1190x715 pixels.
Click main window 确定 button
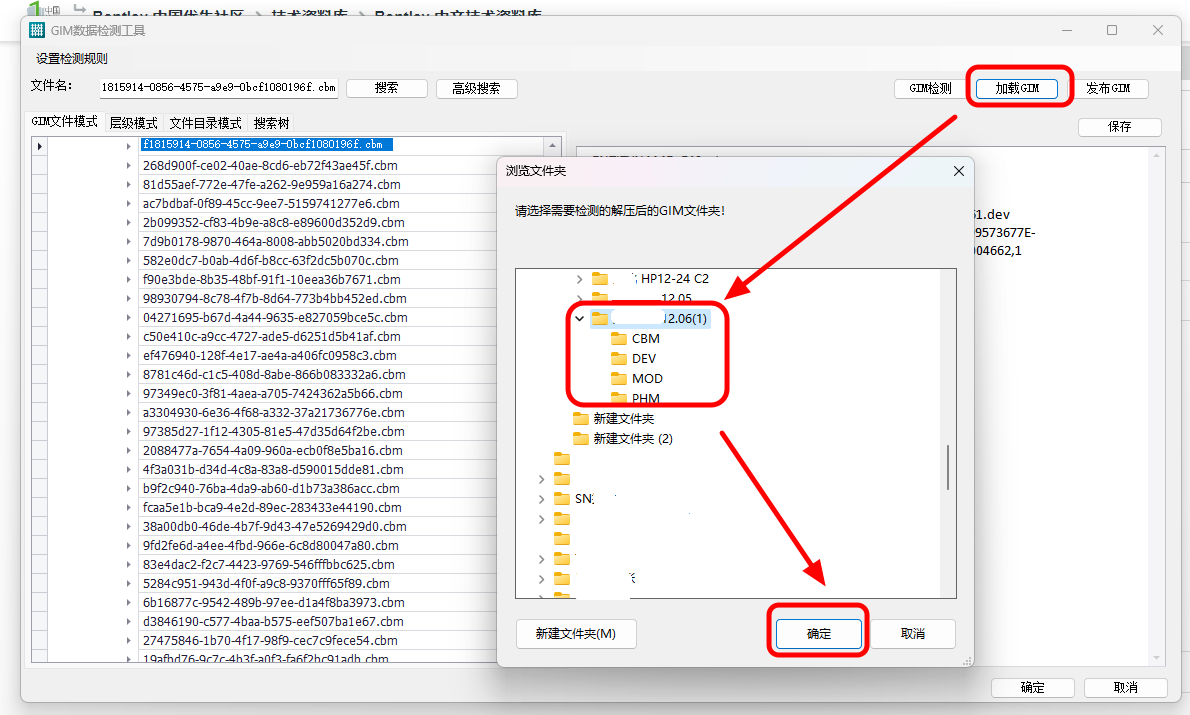pyautogui.click(x=1032, y=688)
